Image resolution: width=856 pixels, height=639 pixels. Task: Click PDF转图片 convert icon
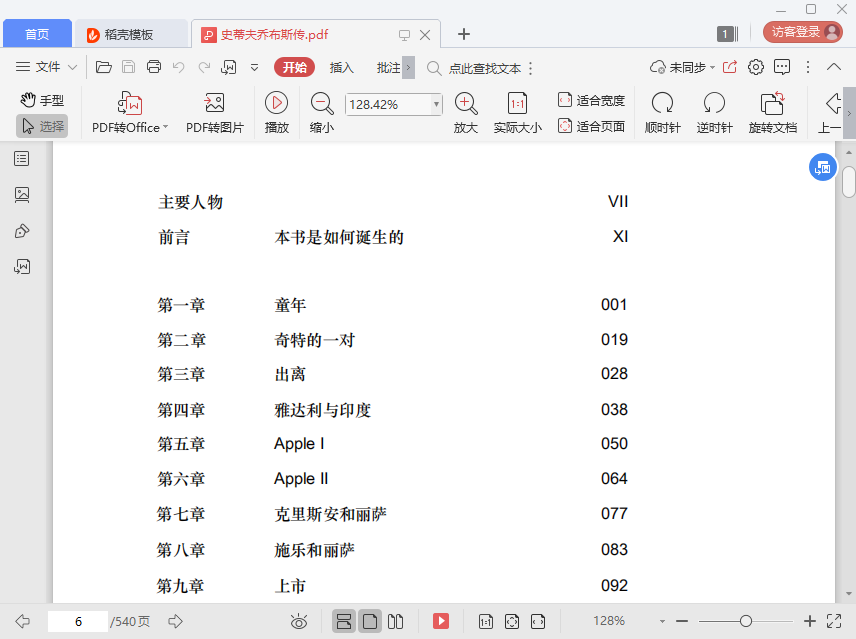click(215, 113)
